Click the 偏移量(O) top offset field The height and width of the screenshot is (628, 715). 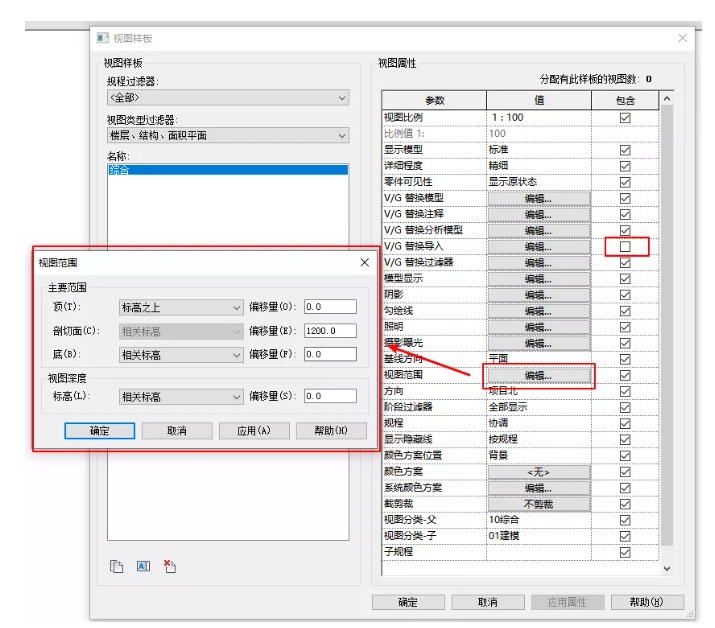click(330, 306)
